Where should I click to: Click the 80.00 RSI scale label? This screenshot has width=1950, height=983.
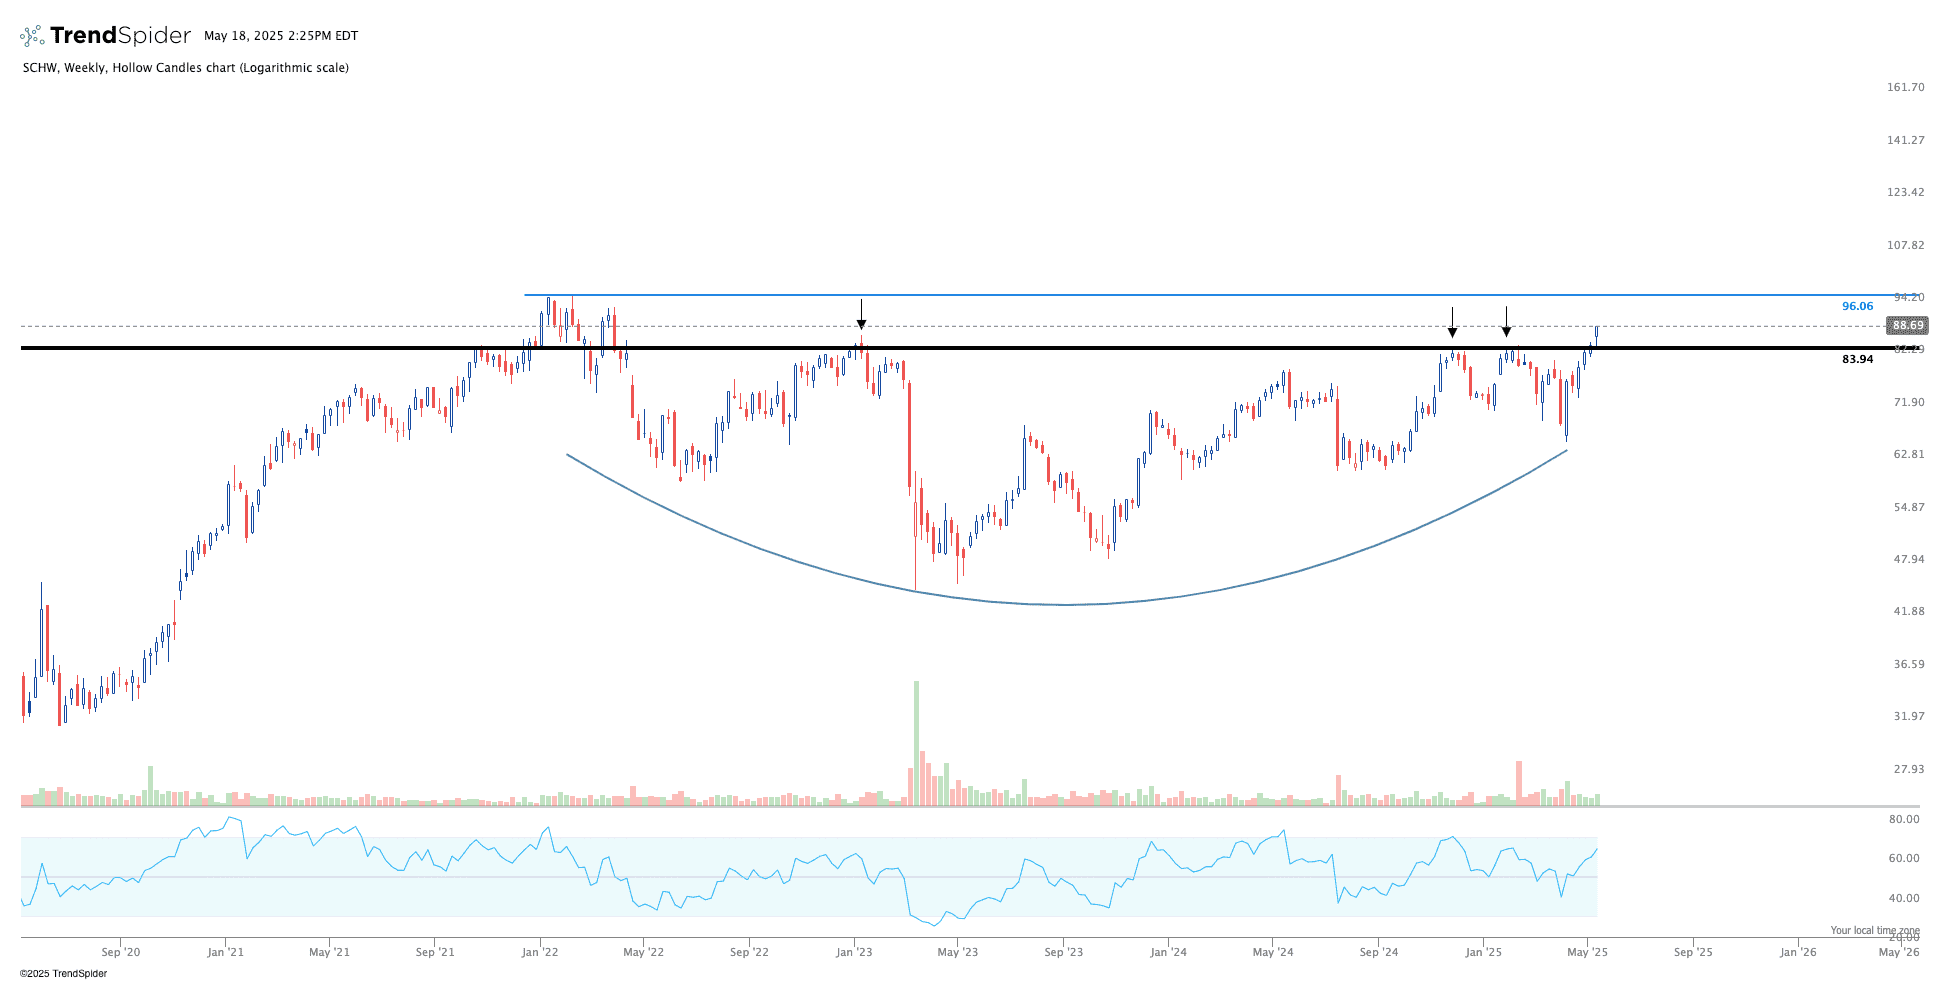(x=1904, y=819)
